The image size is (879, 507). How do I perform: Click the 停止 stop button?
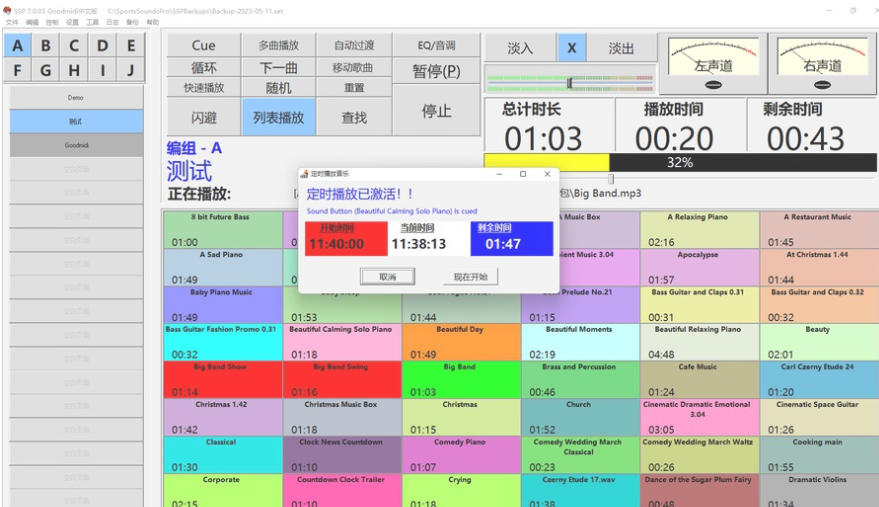(x=437, y=110)
